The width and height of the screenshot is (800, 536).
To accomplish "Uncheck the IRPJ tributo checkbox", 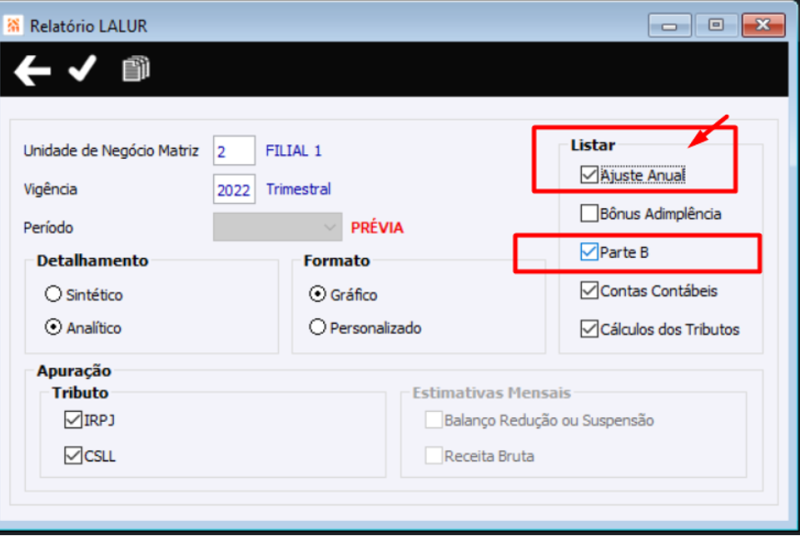I will [73, 420].
